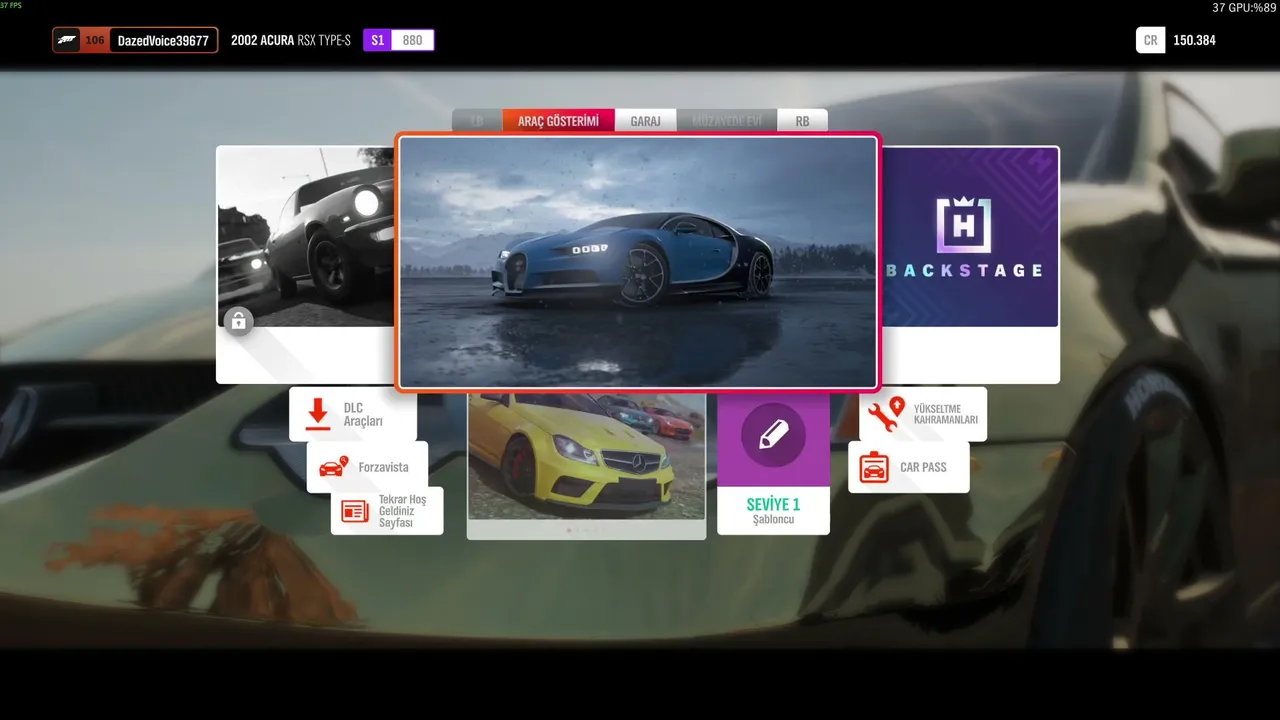The height and width of the screenshot is (720, 1280).
Task: Click the performance index value 880
Action: click(x=412, y=40)
